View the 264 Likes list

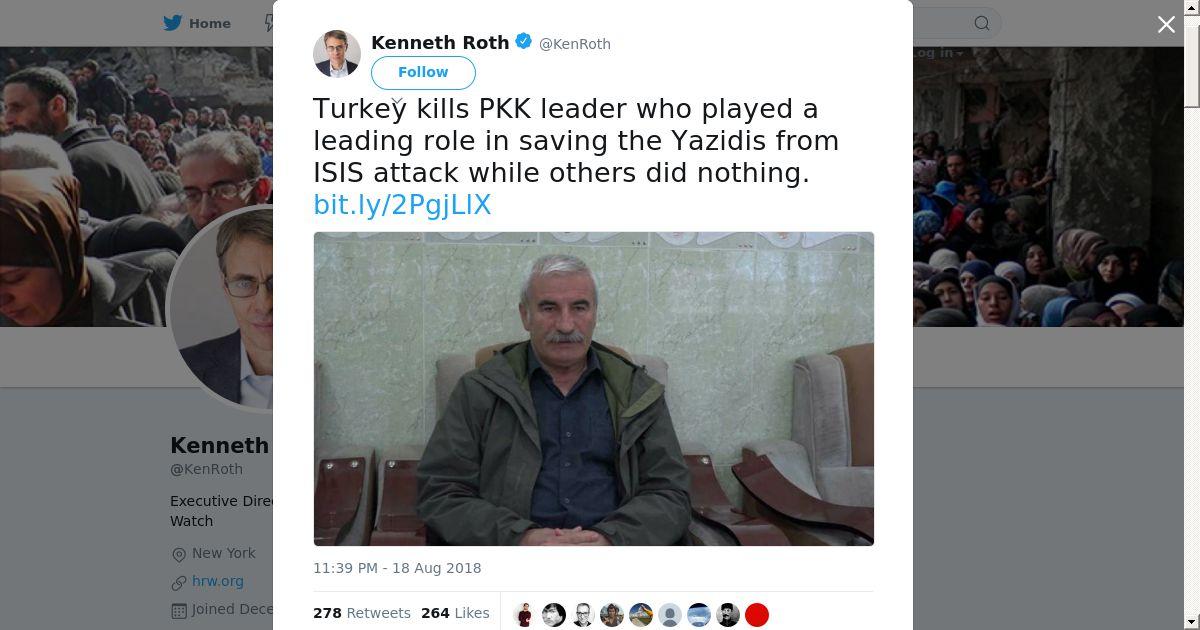455,613
